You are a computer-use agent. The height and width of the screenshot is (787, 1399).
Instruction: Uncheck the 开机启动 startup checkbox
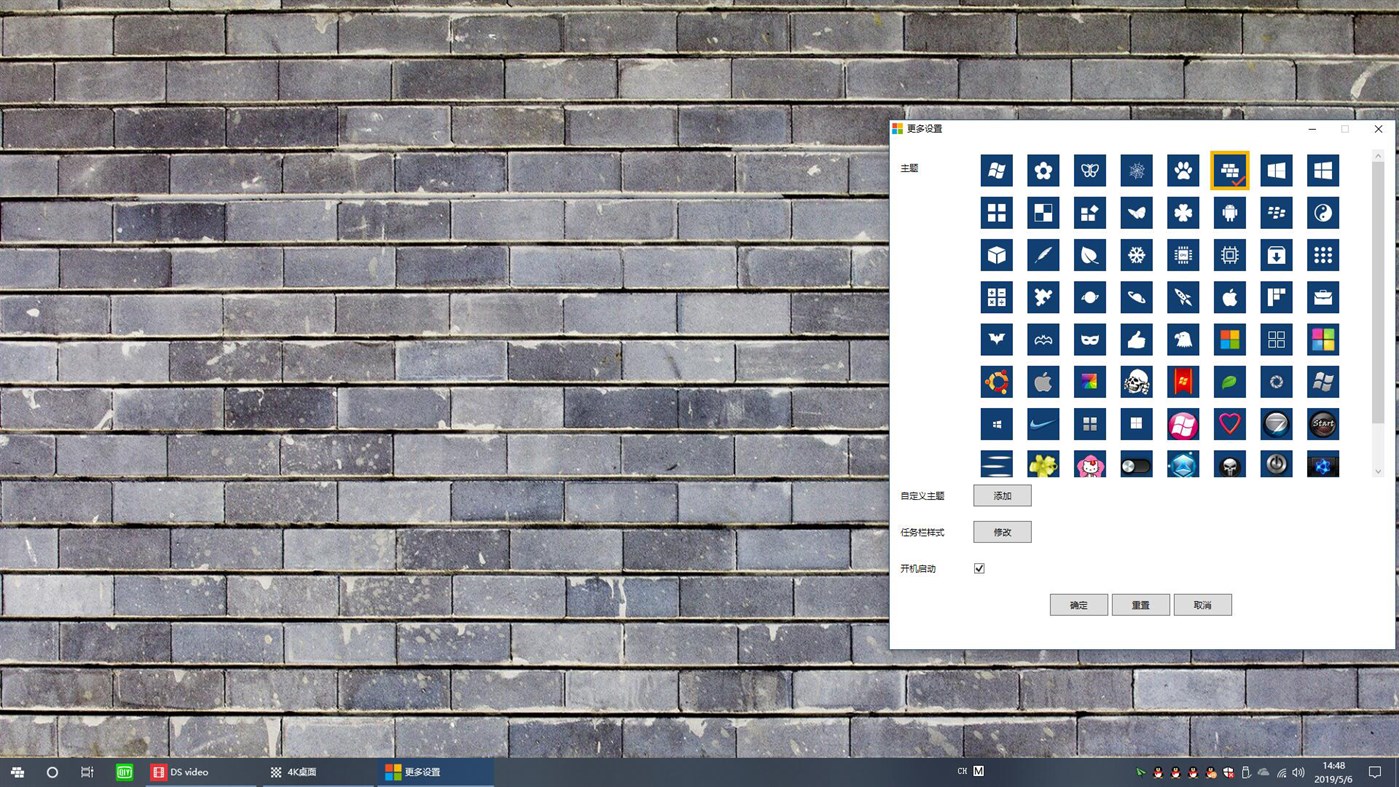[978, 567]
